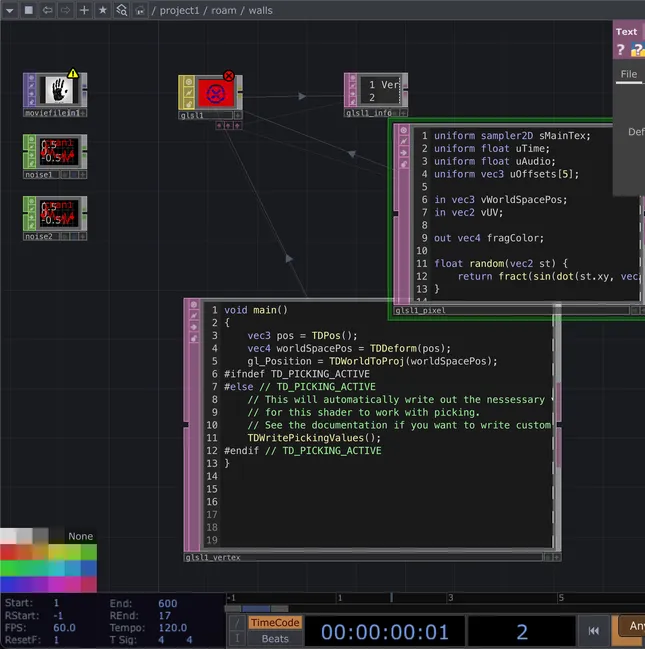The height and width of the screenshot is (649, 645).
Task: Open the Python help icon
Action: 638,50
